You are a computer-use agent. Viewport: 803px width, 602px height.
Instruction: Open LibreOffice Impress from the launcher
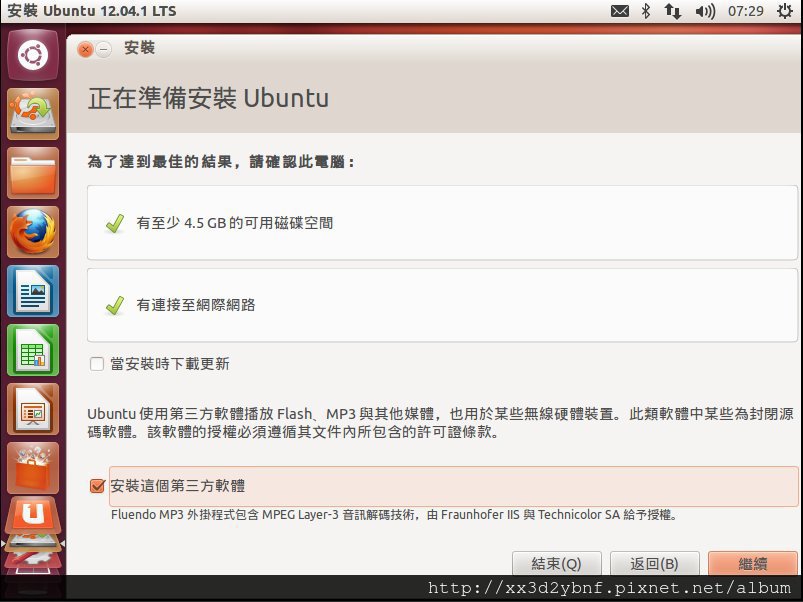point(33,409)
